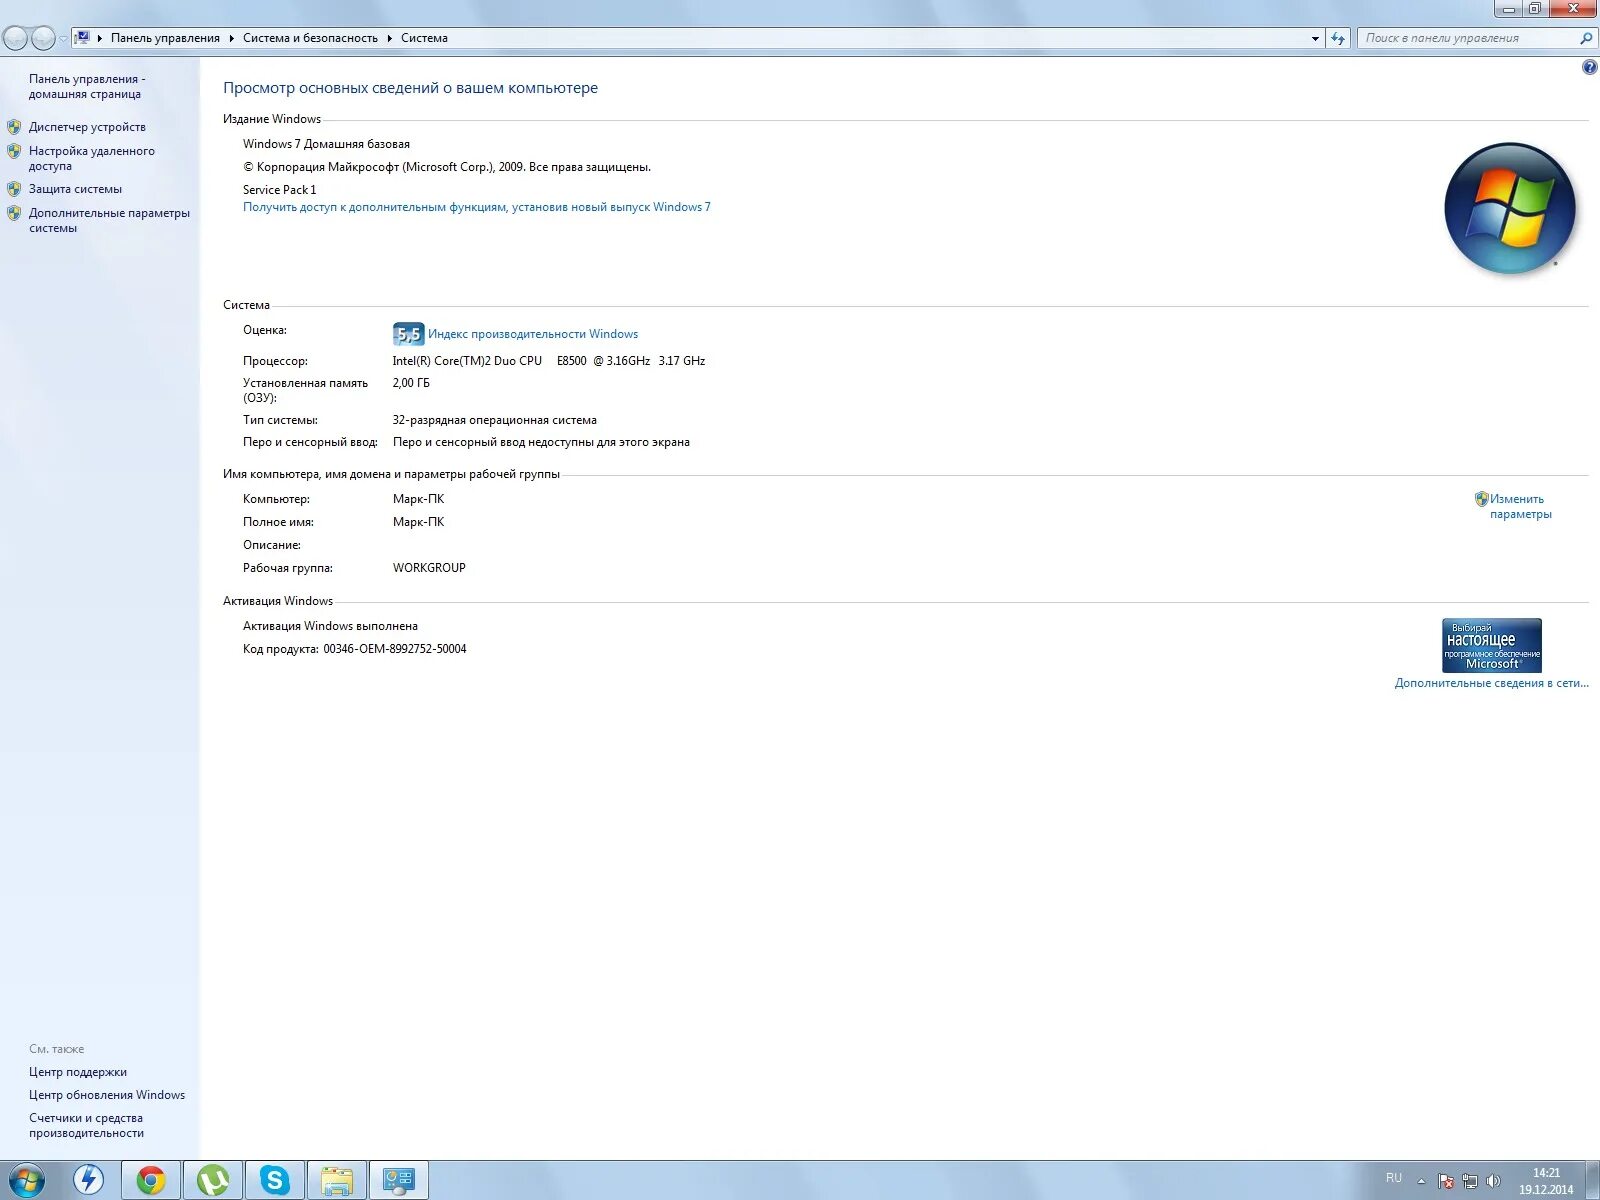Click shield icon beside Дополнительные параметры системы
This screenshot has width=1600, height=1200.
[14, 213]
